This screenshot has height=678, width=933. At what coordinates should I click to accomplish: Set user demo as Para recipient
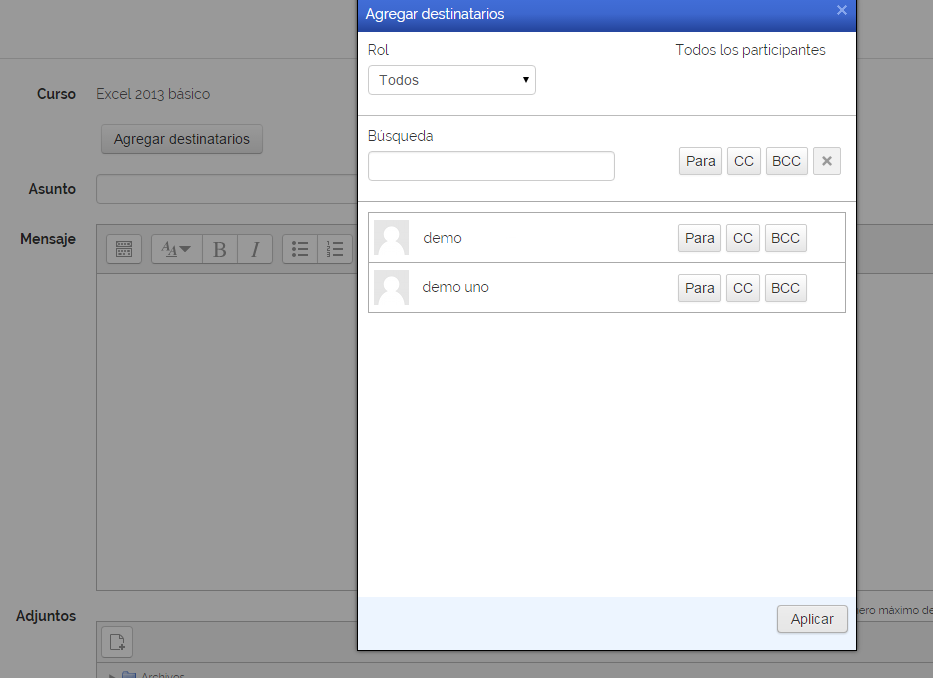point(699,238)
